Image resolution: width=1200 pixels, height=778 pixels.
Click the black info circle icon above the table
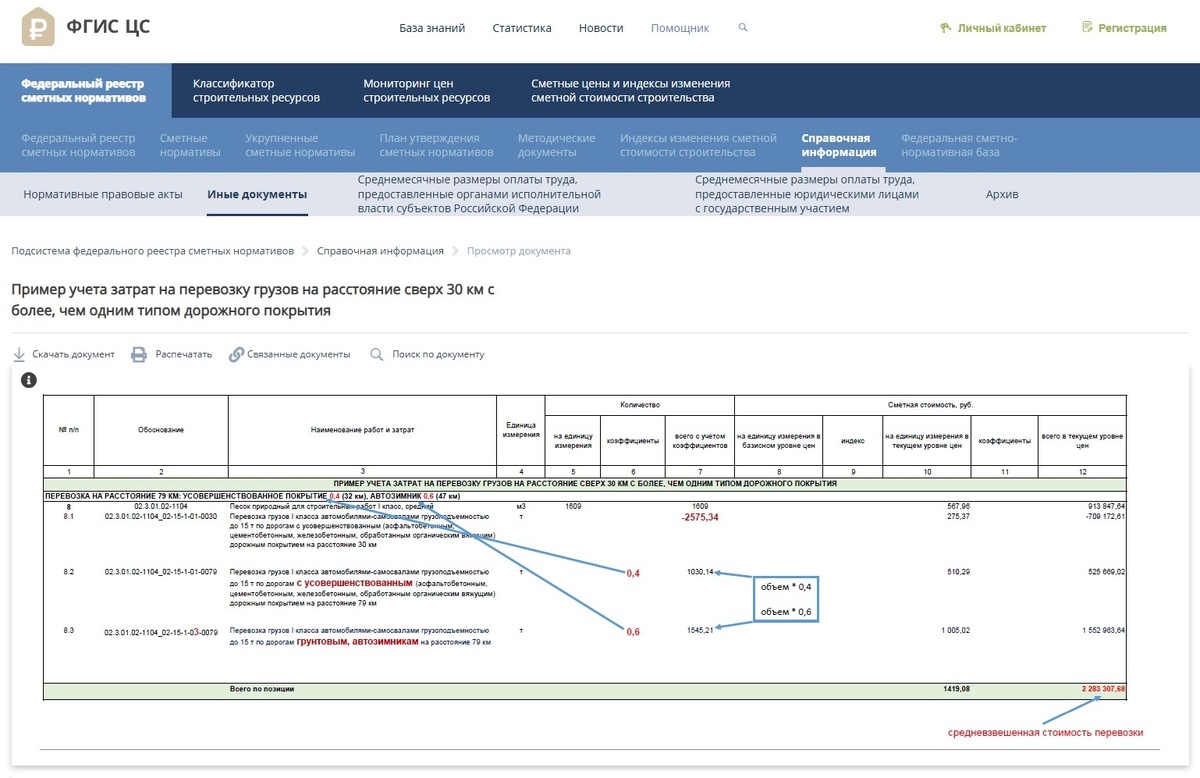tap(29, 380)
